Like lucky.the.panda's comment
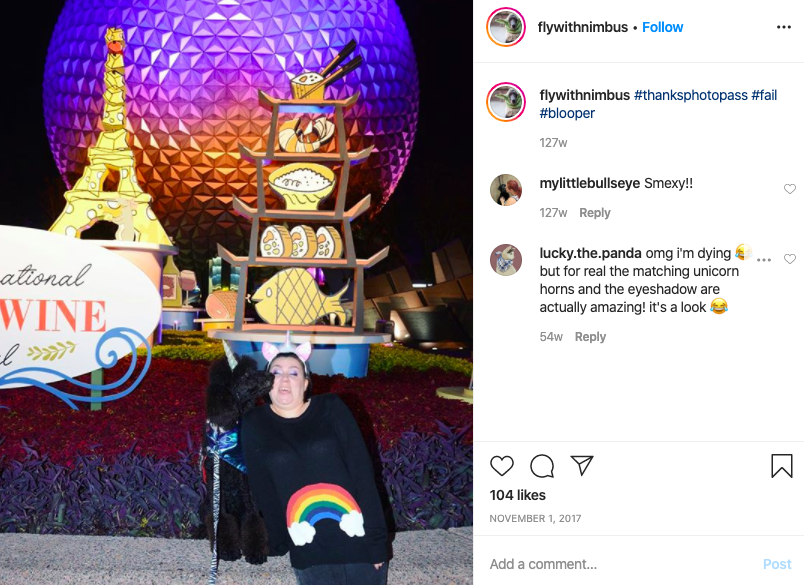The image size is (804, 585). point(790,259)
